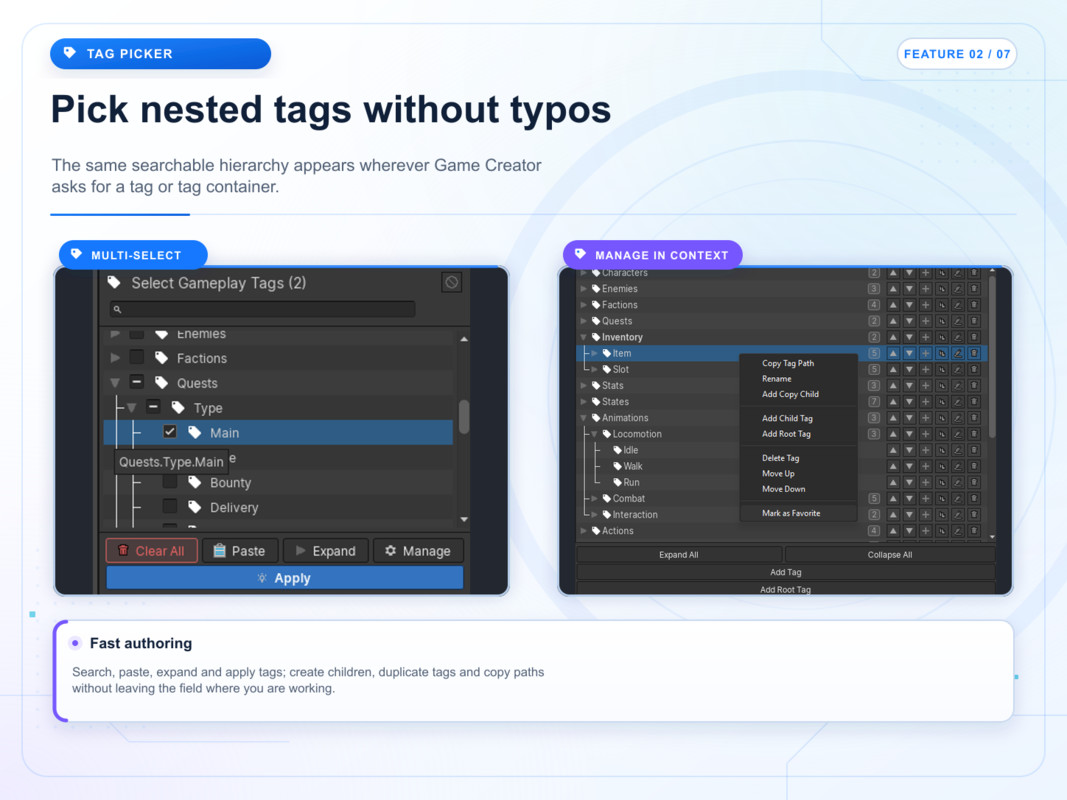The image size is (1067, 800).
Task: Click the move-up arrow on the Item row
Action: pos(893,353)
